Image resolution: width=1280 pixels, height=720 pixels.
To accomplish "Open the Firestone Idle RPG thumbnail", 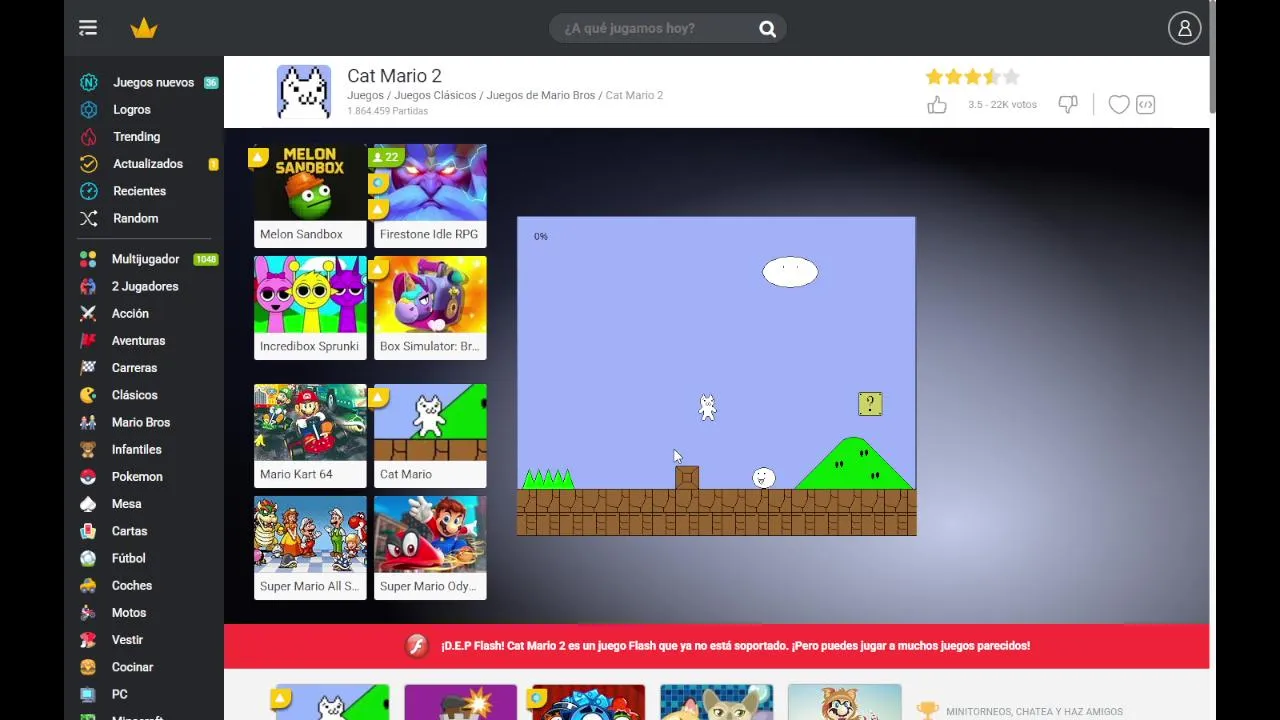I will (x=430, y=196).
